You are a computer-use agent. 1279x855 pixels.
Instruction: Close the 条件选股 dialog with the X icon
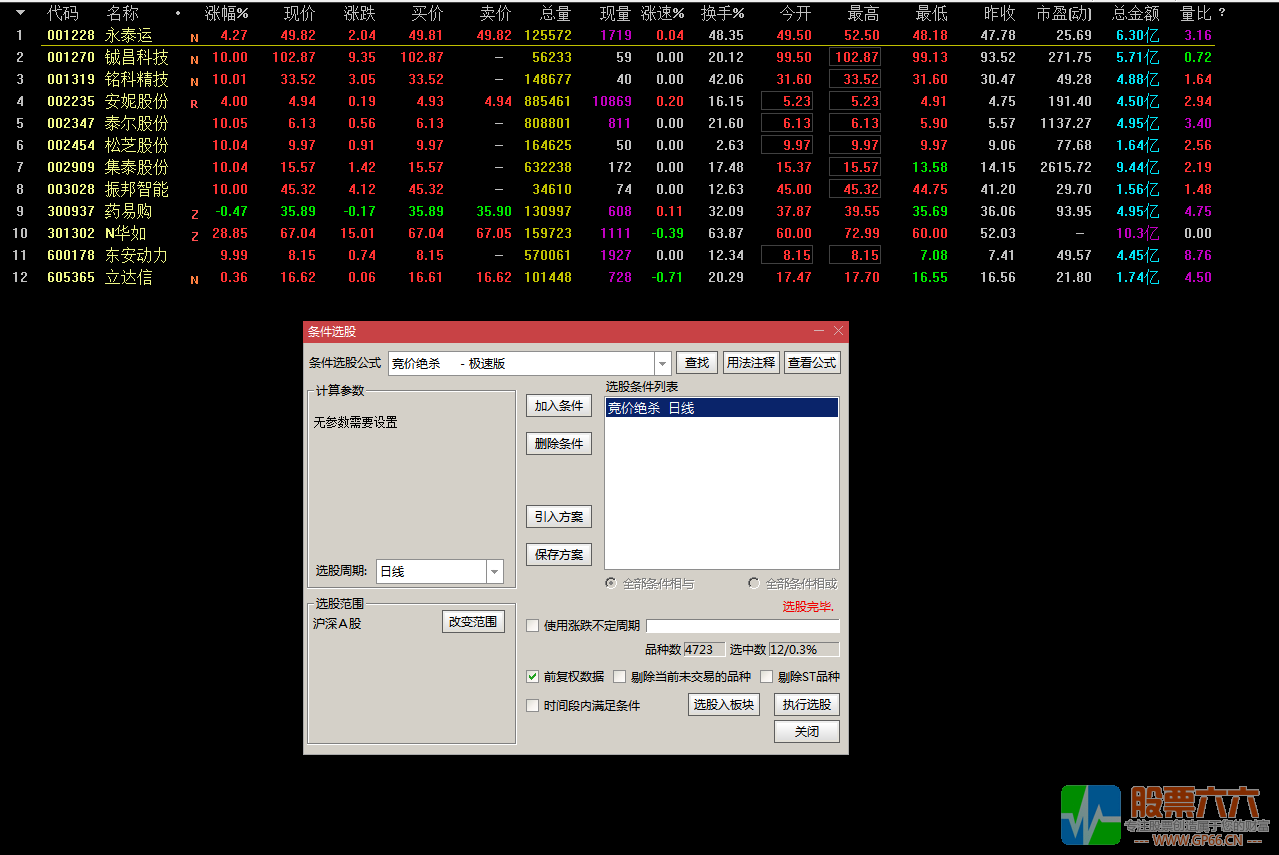838,331
